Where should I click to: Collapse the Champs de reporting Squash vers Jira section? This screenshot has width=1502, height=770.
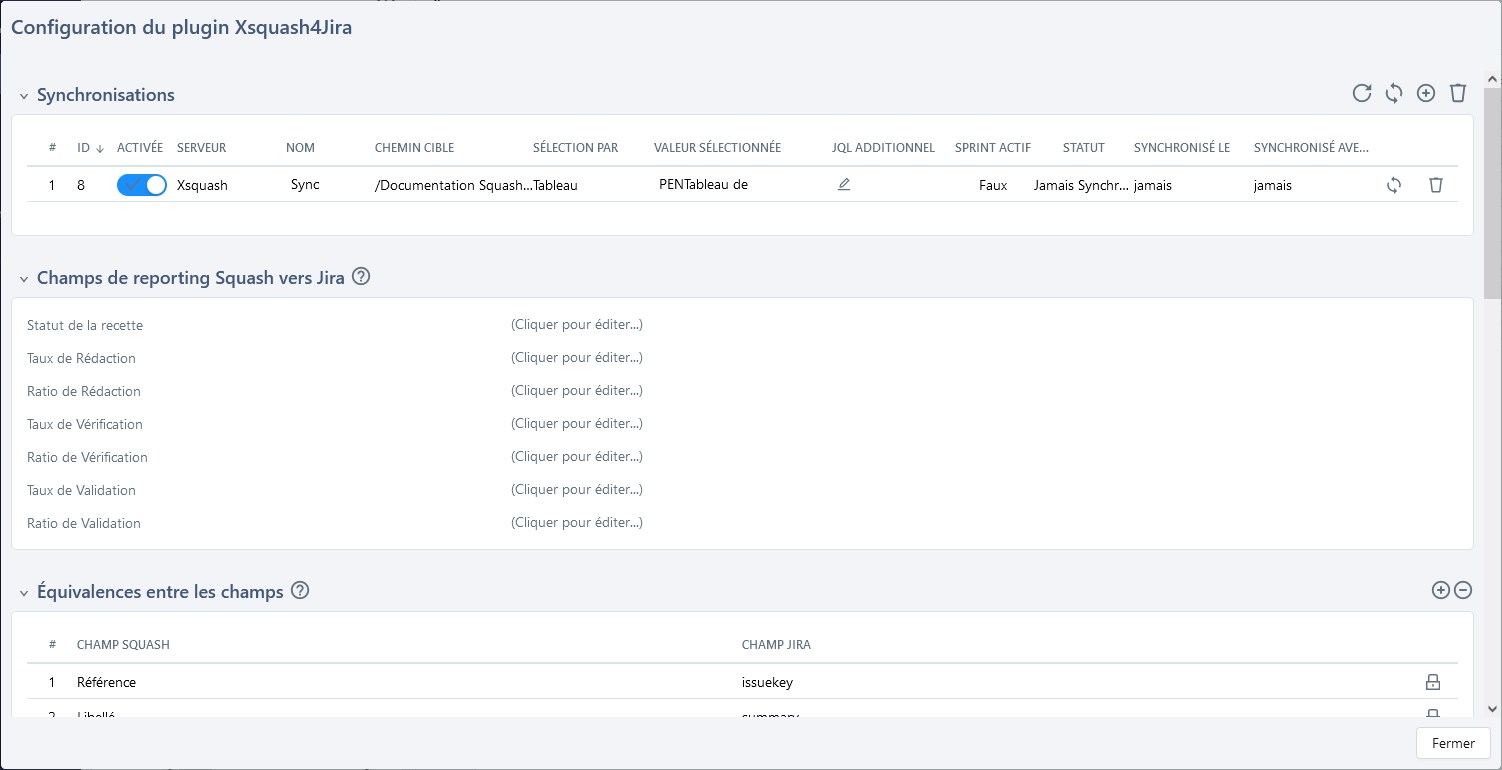click(x=23, y=277)
